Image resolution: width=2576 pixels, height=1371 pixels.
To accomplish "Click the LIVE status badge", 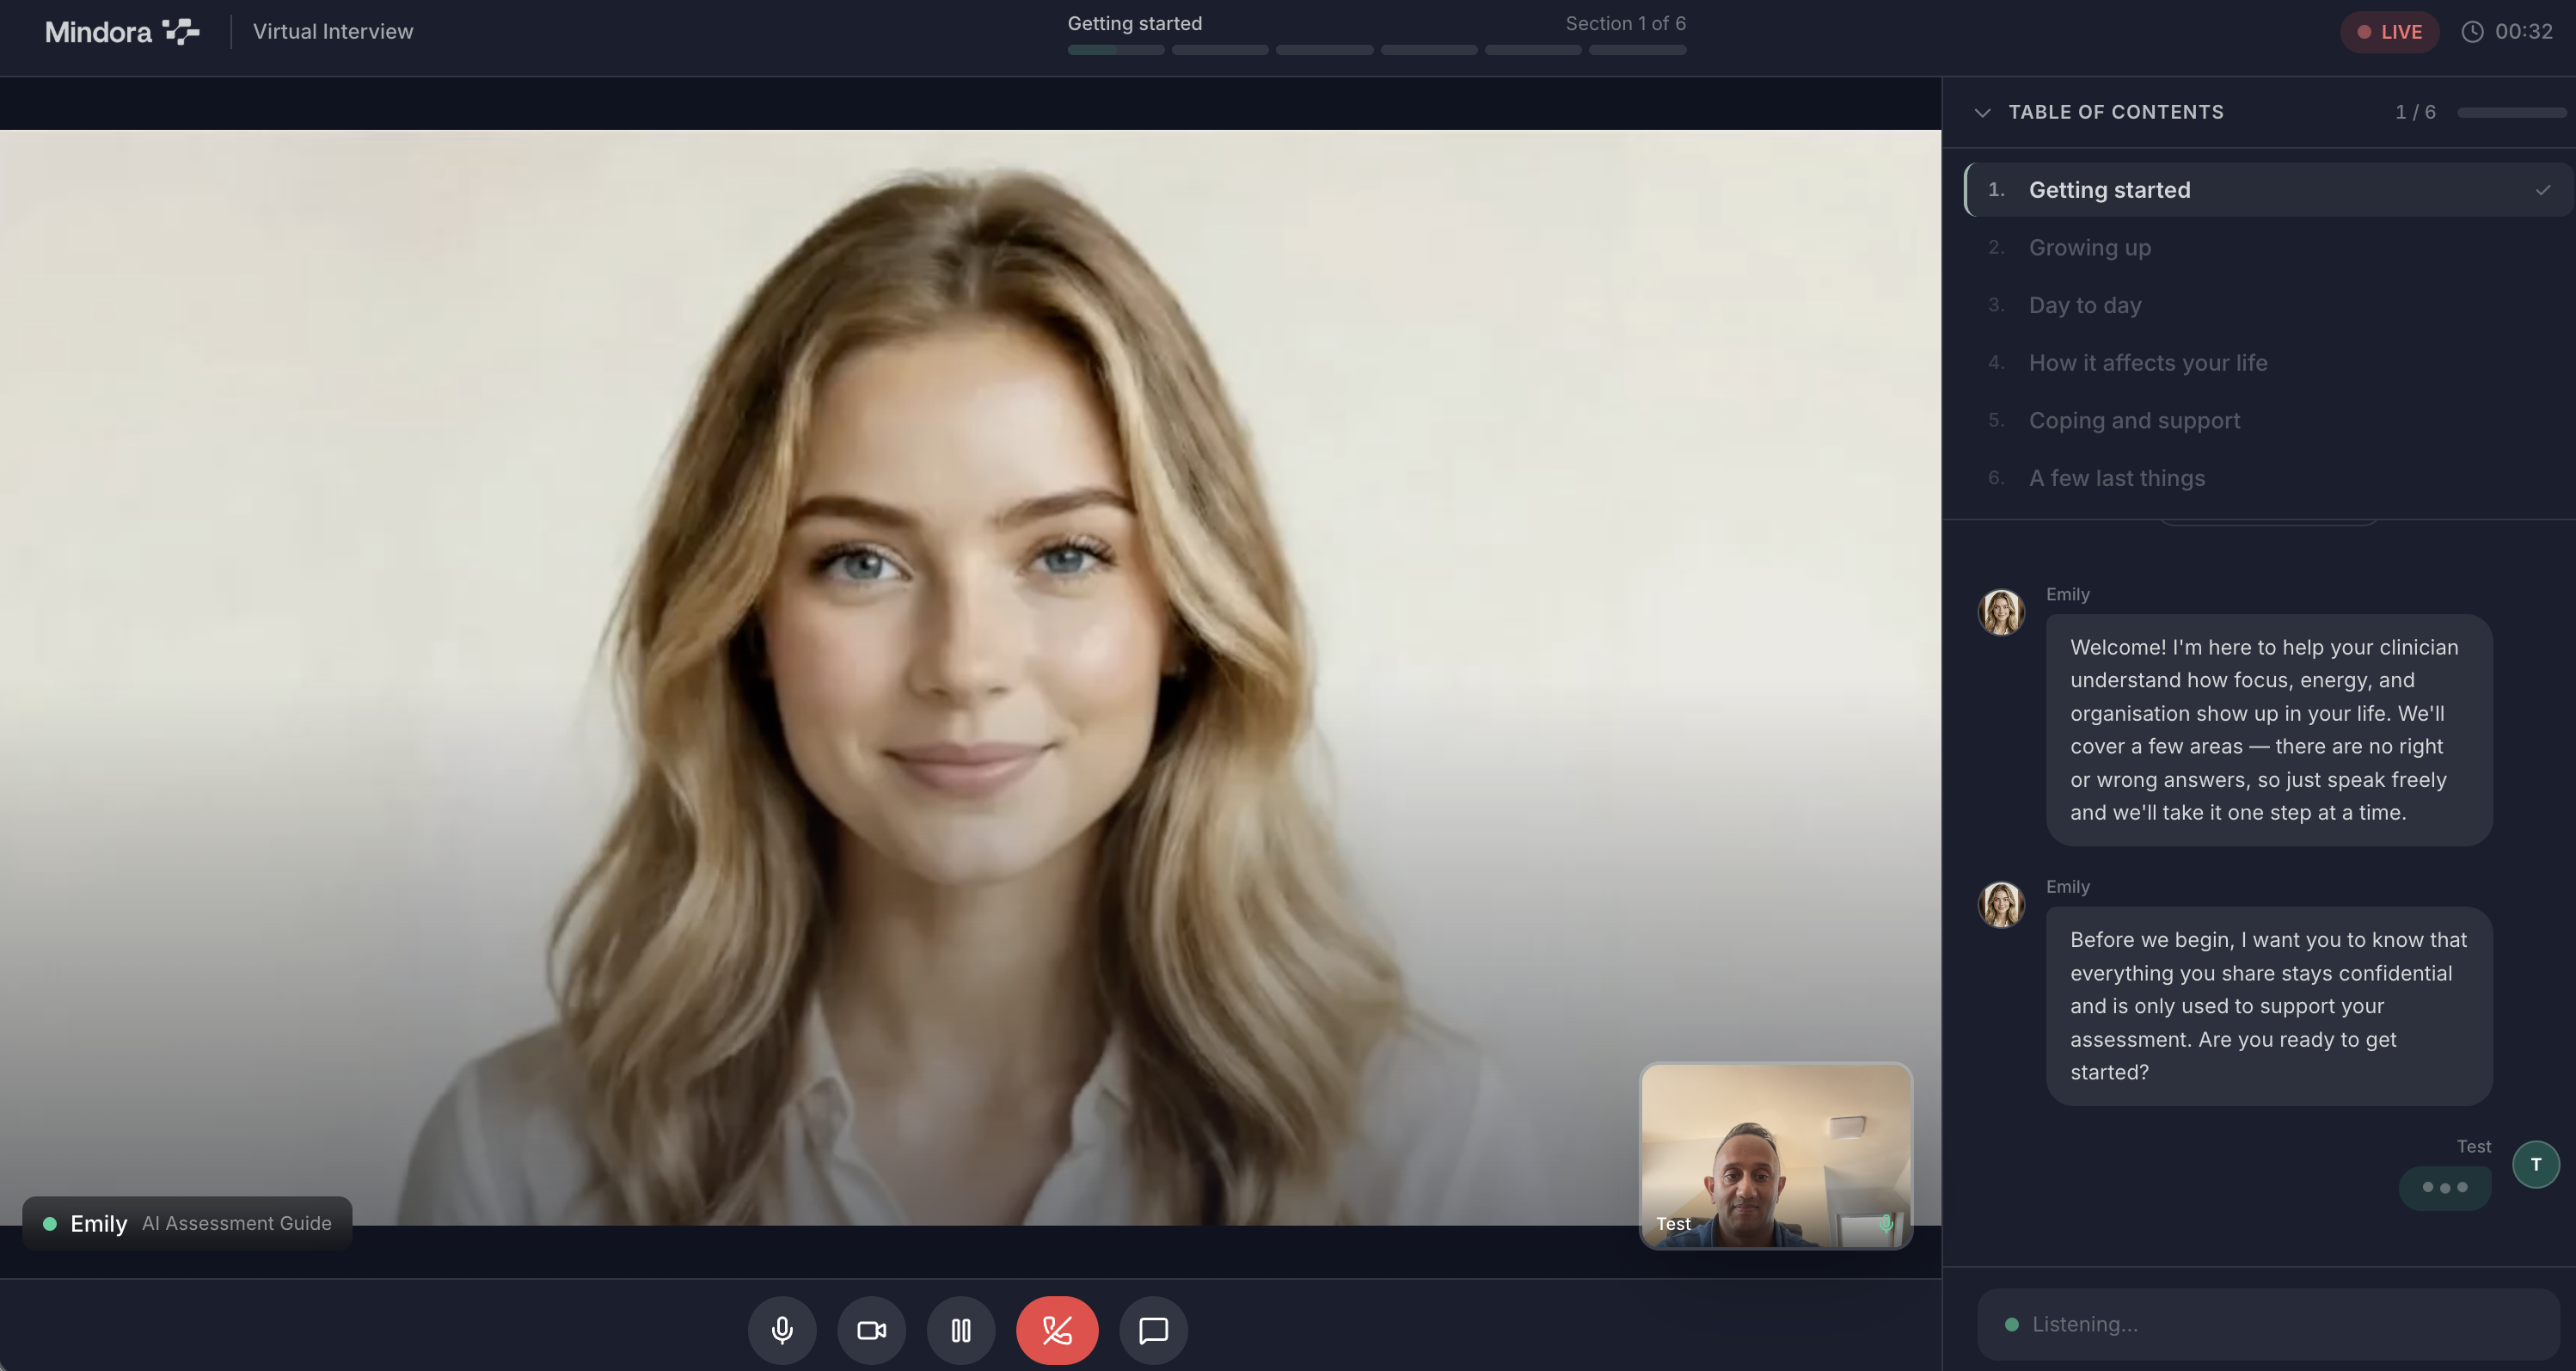I will pos(2389,32).
